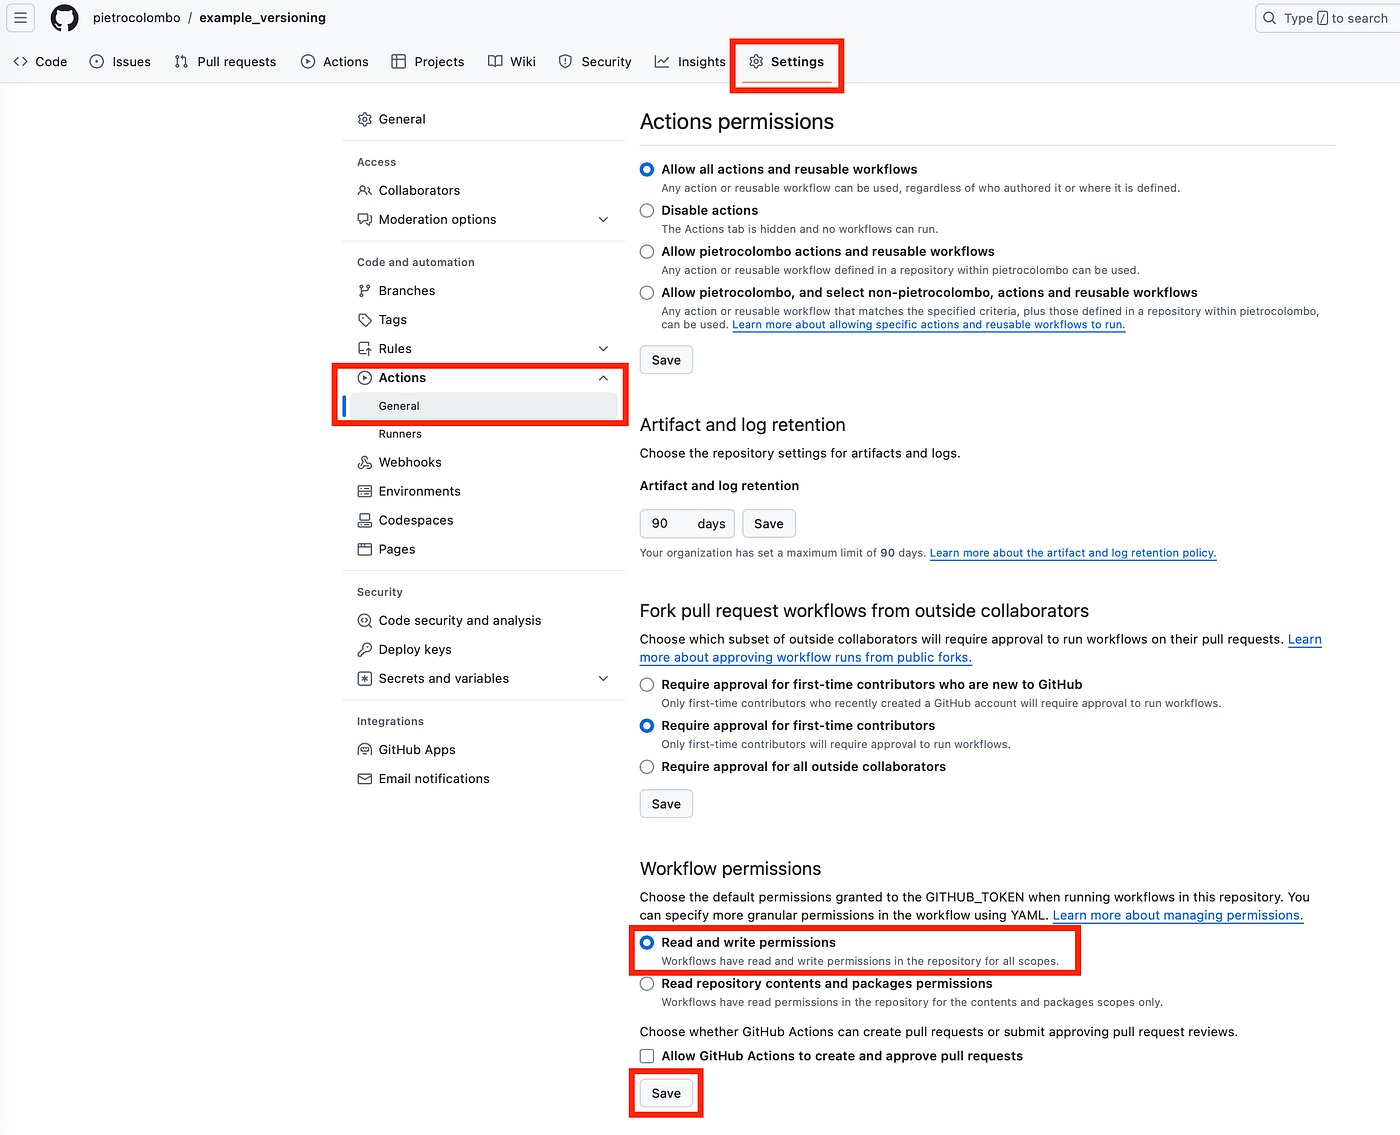
Task: Click the Tags label icon
Action: point(365,320)
